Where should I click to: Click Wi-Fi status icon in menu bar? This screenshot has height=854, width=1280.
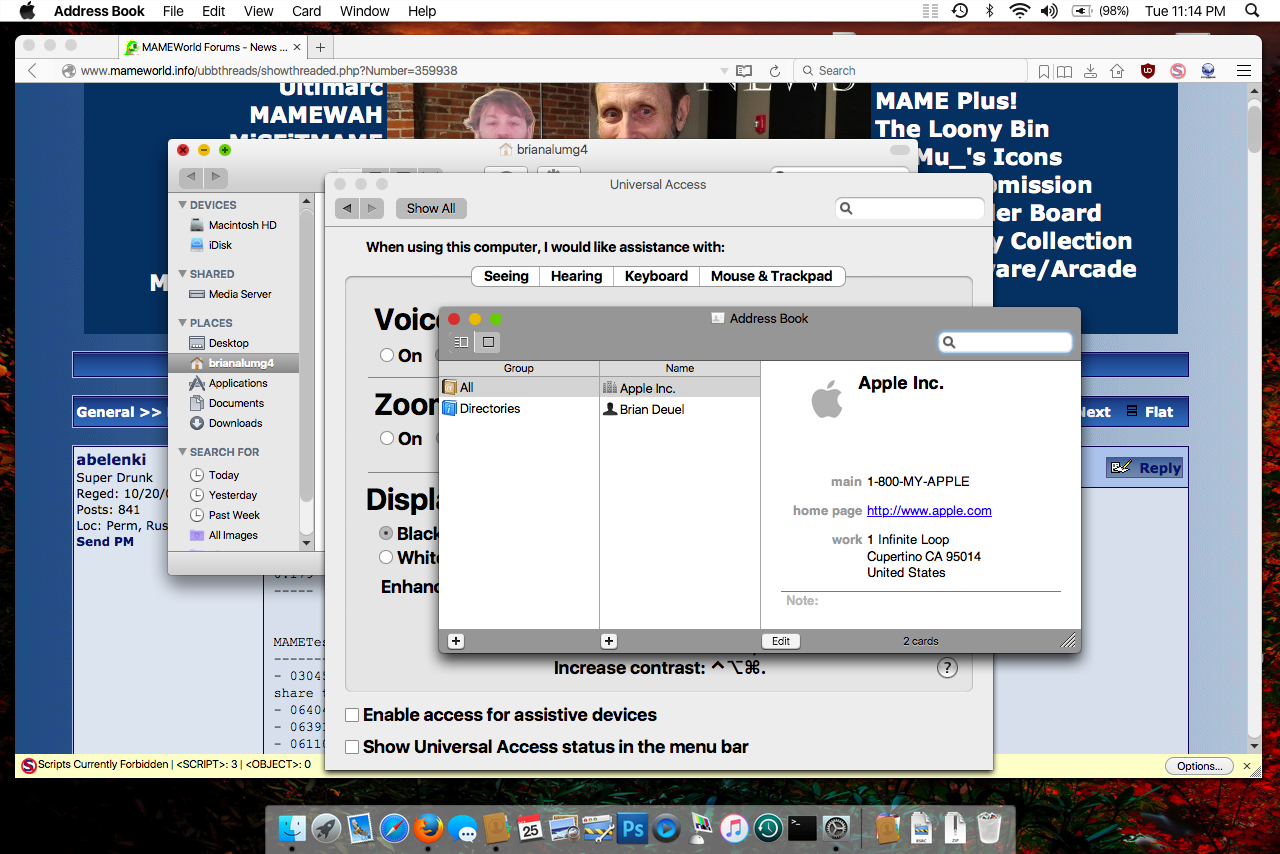1019,11
